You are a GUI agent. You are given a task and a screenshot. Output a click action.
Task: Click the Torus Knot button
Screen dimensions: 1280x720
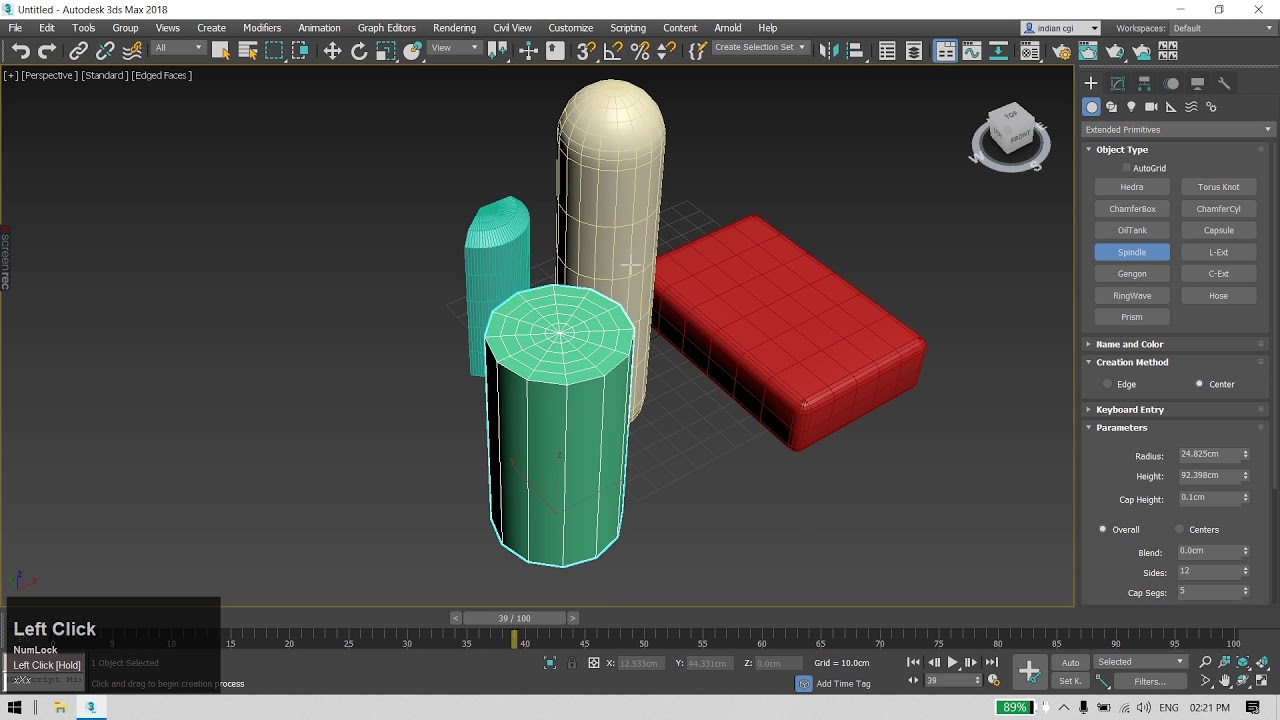coord(1218,187)
